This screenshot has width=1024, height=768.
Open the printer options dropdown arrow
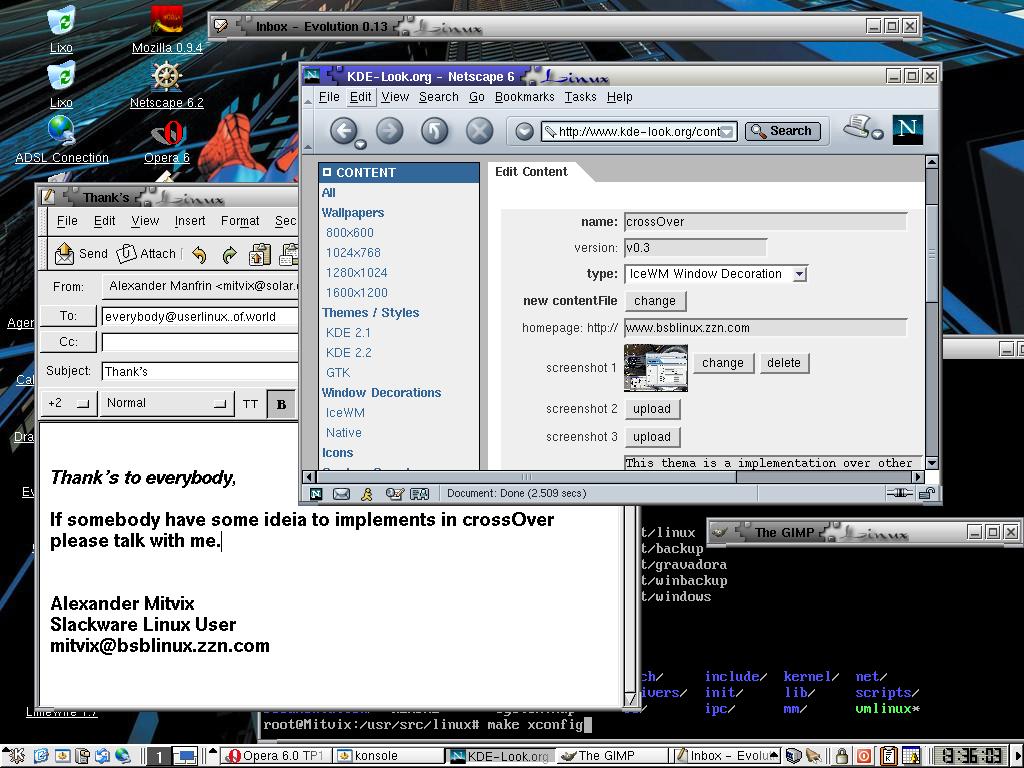point(878,134)
